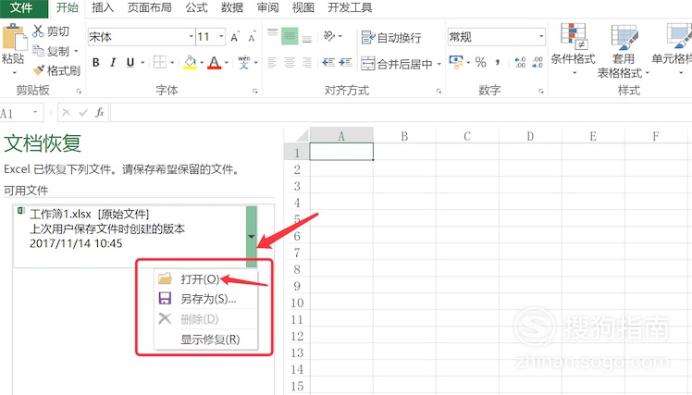Increase font size with large A
Image resolution: width=692 pixels, height=395 pixels.
[x=234, y=38]
